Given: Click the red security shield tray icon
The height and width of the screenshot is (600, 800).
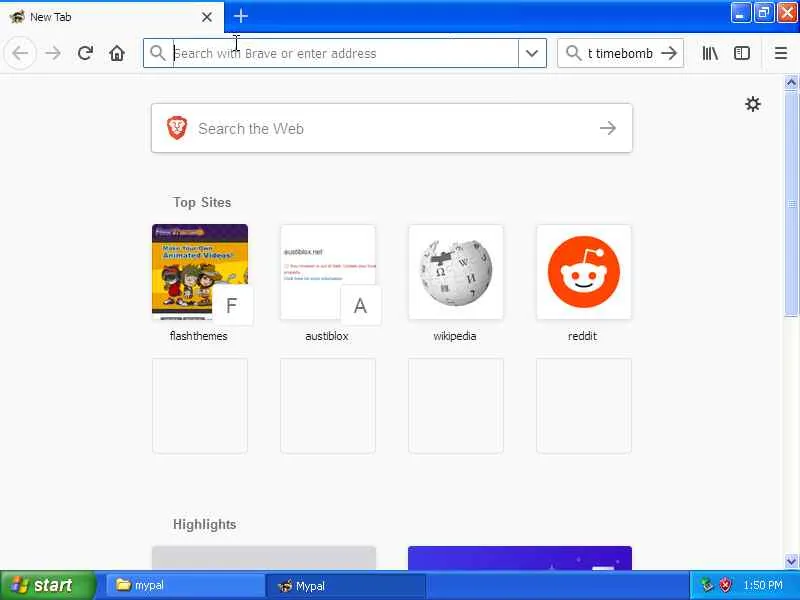Looking at the screenshot, I should pos(725,585).
